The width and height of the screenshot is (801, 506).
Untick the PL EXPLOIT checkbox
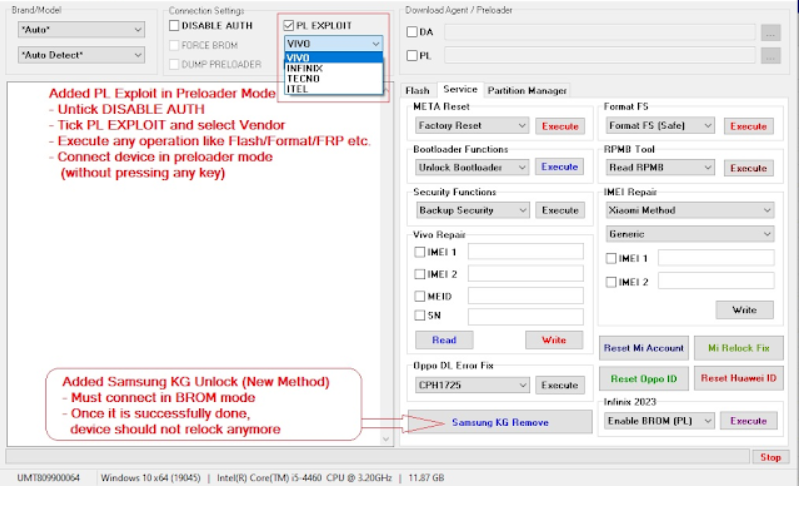click(289, 26)
